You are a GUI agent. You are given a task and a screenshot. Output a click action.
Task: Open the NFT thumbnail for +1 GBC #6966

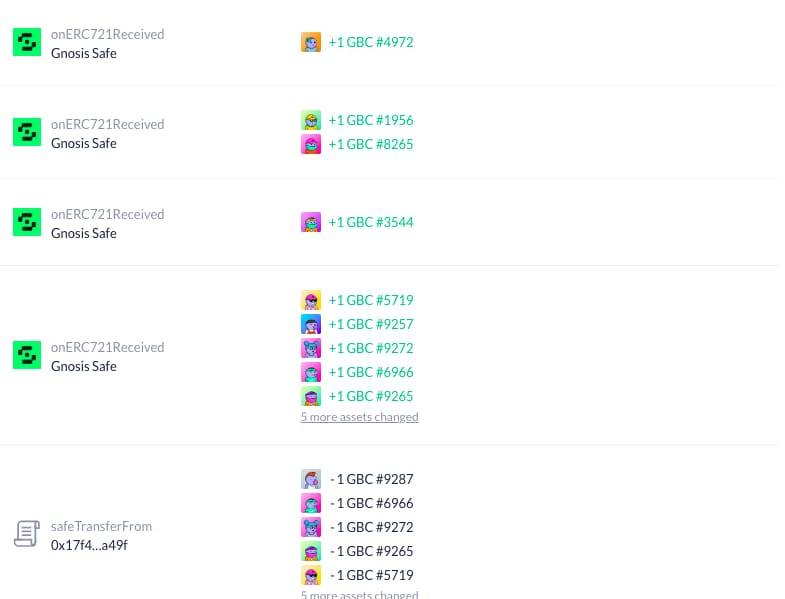point(311,372)
